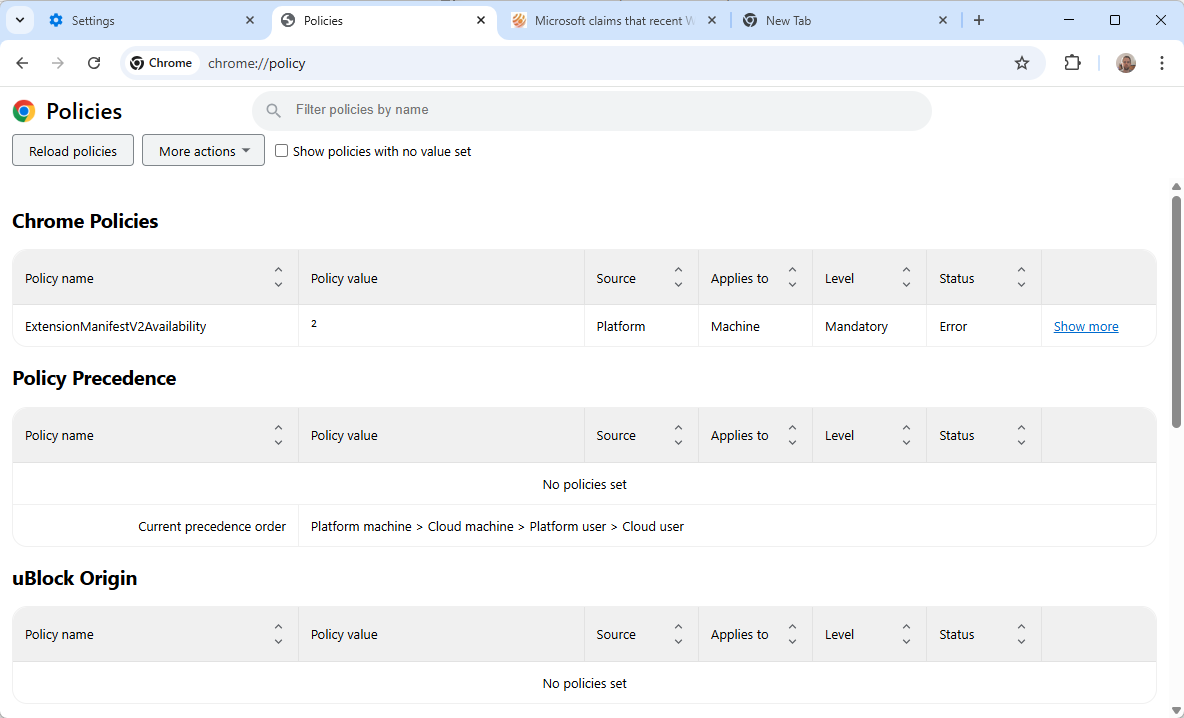Minimize the Chrome window
This screenshot has width=1184, height=718.
[1068, 20]
